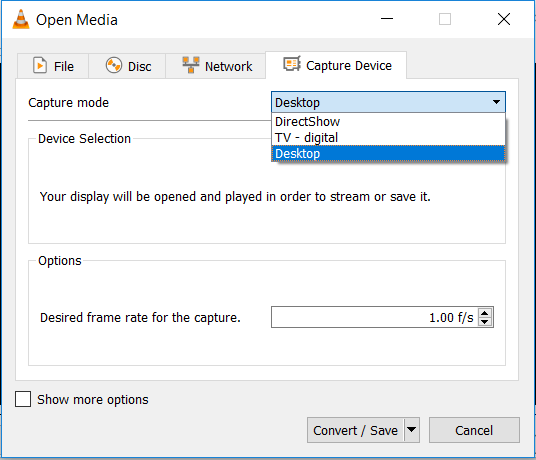Click the Cancel button
This screenshot has height=460, width=536.
[x=474, y=430]
